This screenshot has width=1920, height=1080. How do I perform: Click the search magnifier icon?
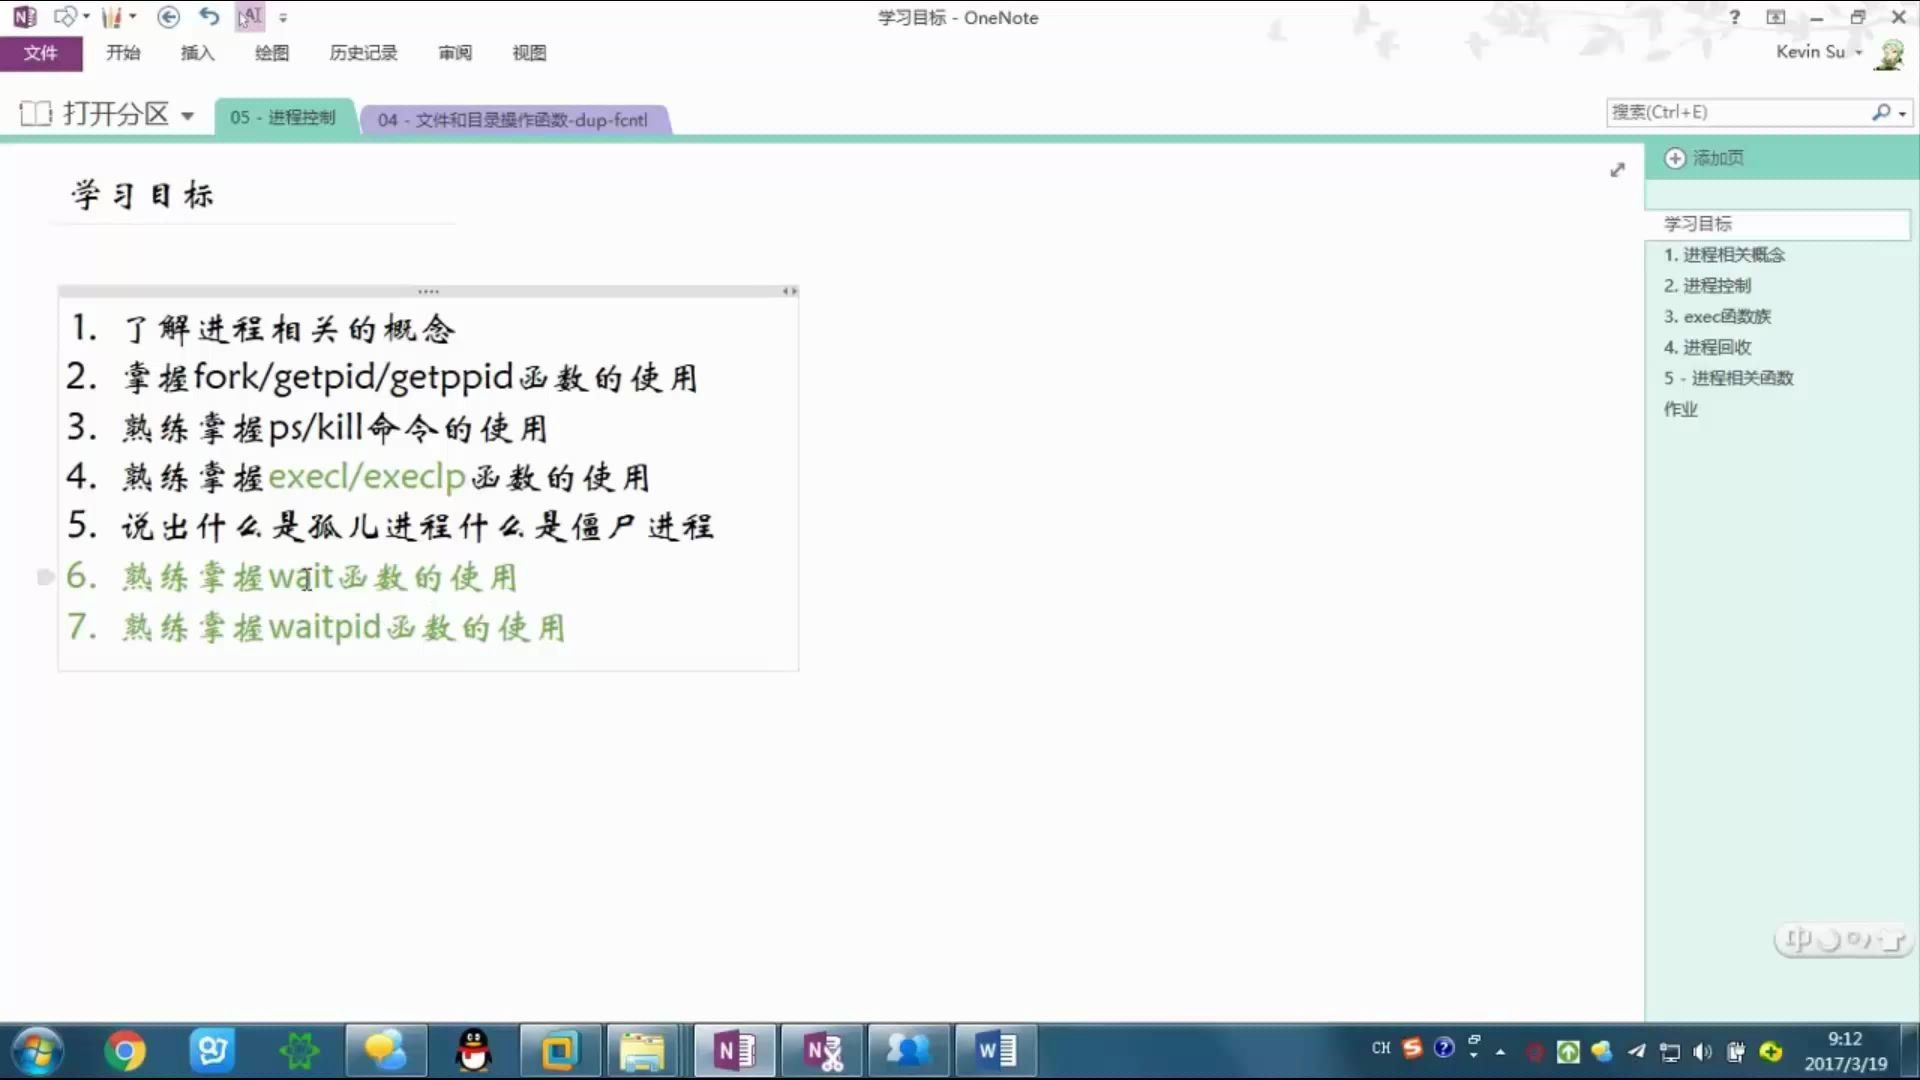pos(1884,112)
